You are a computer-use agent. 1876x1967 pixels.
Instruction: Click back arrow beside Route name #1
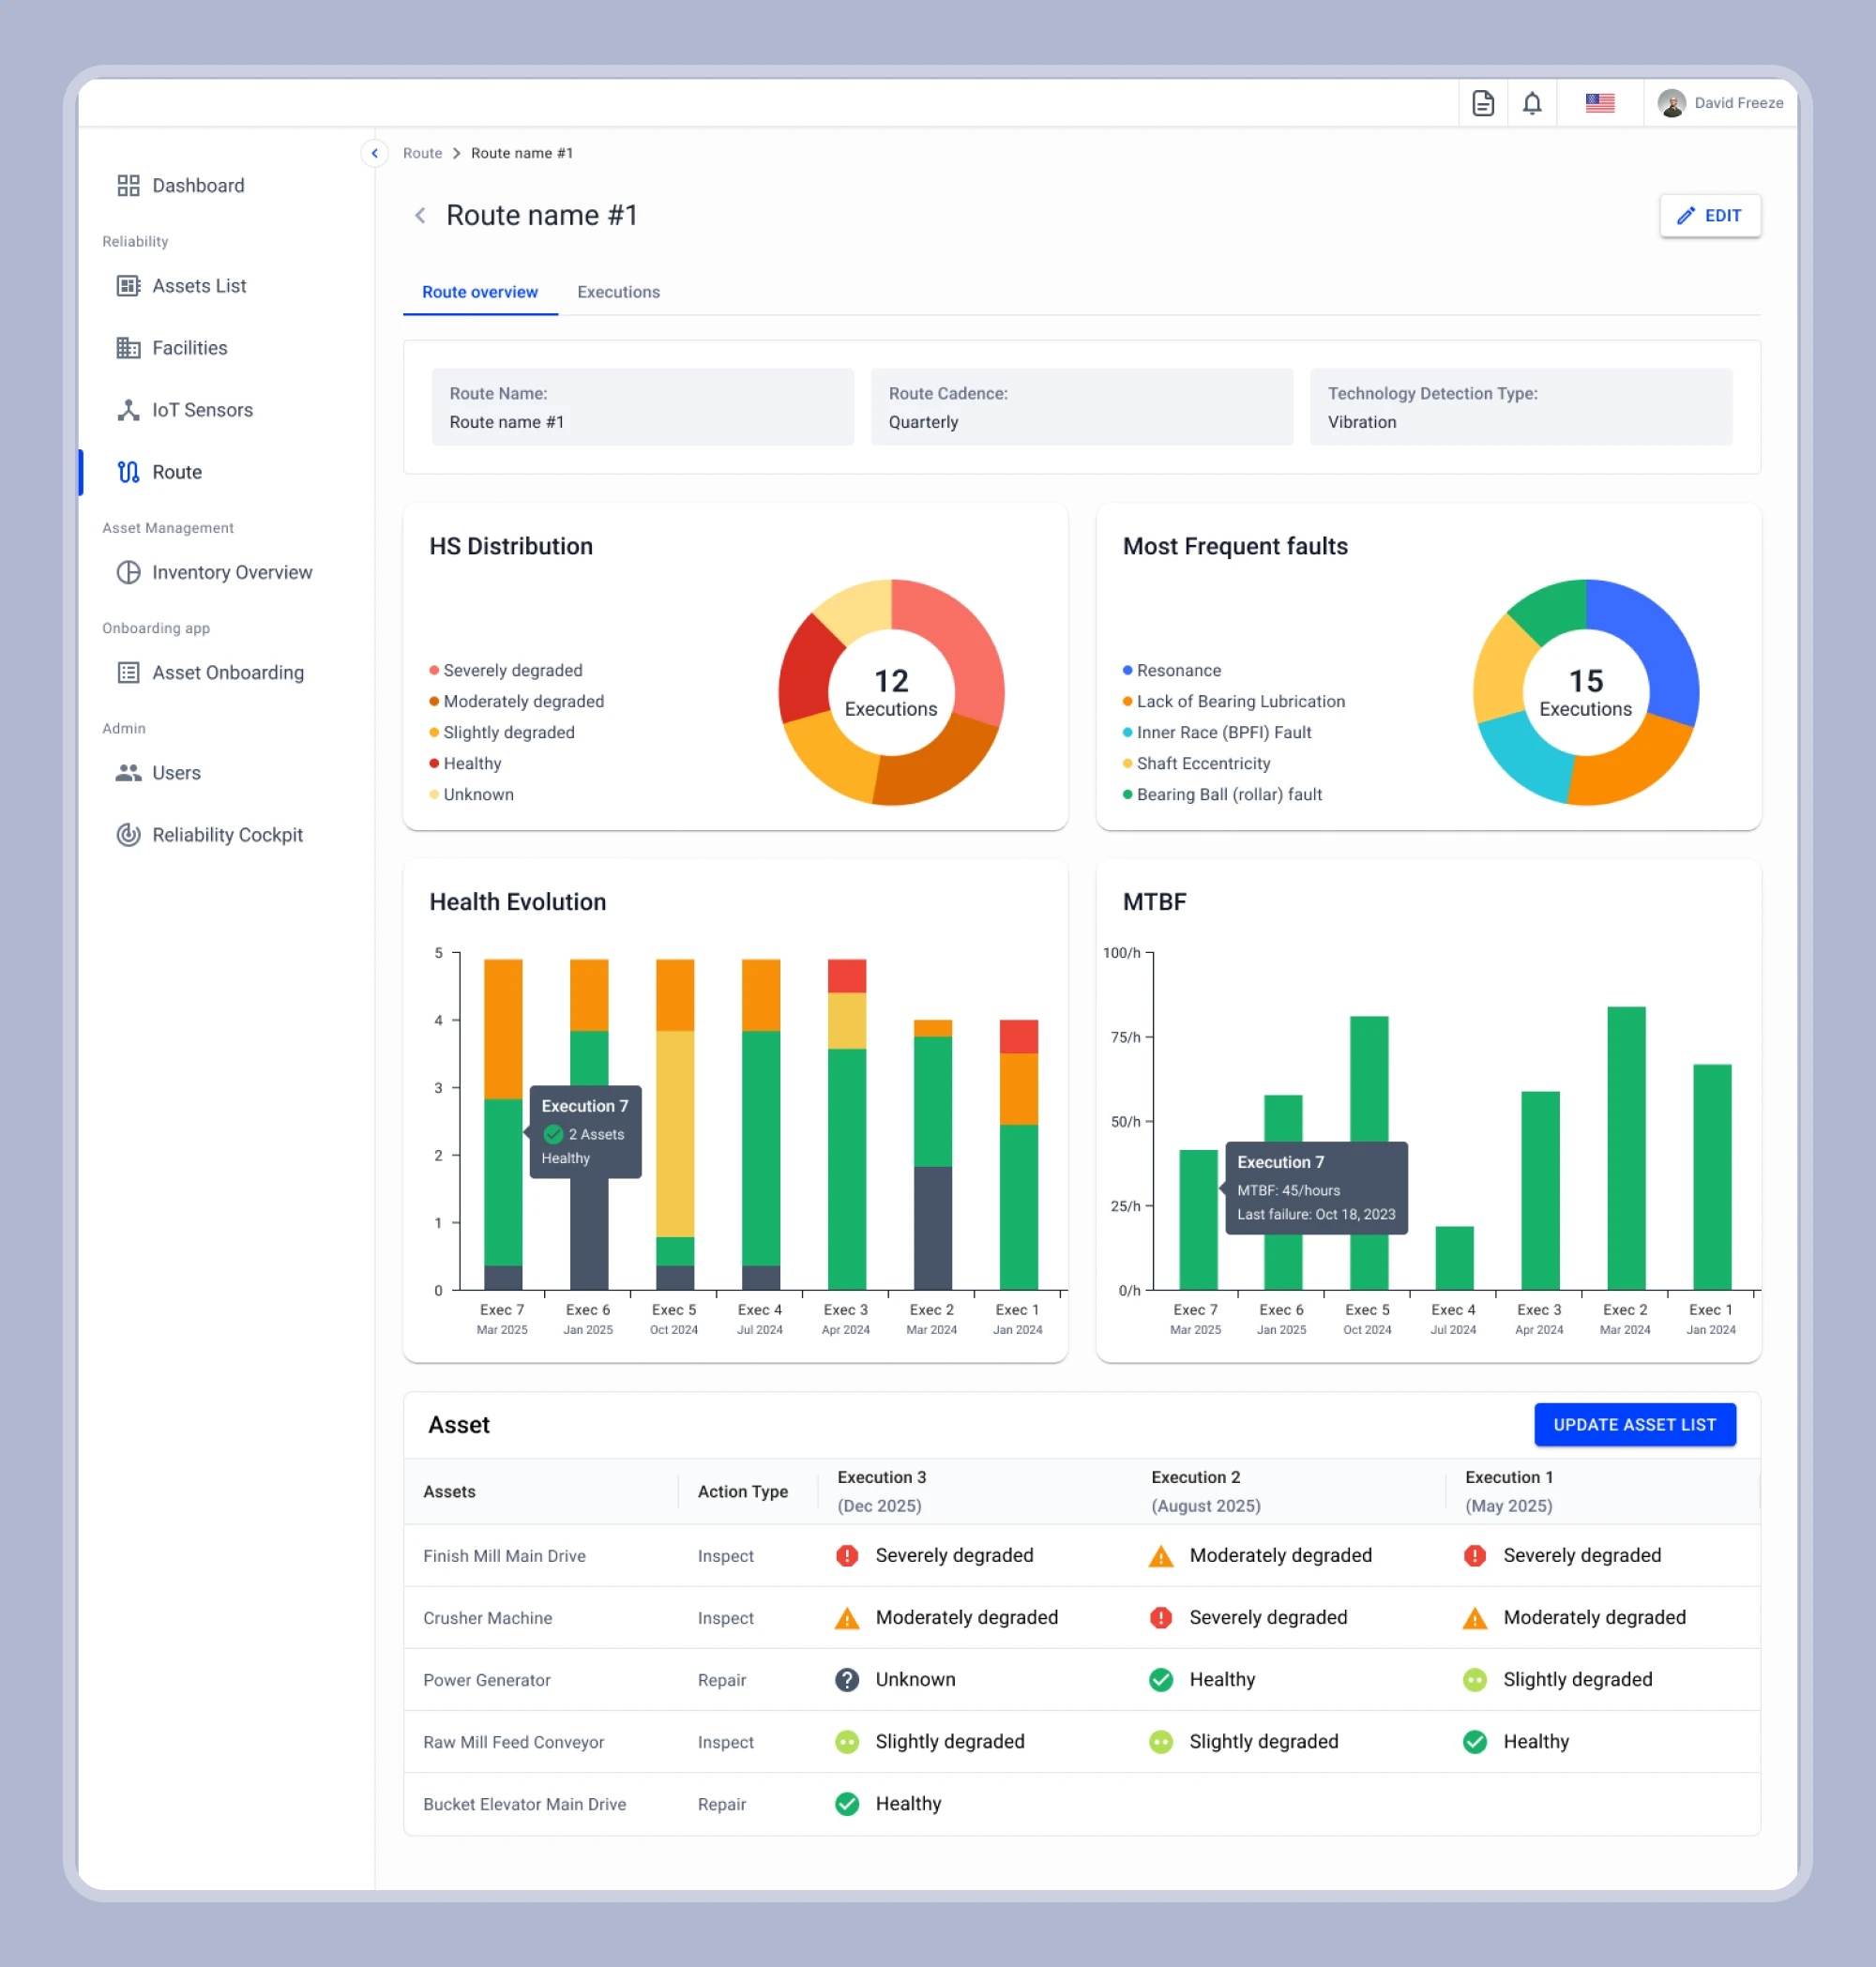pos(420,215)
